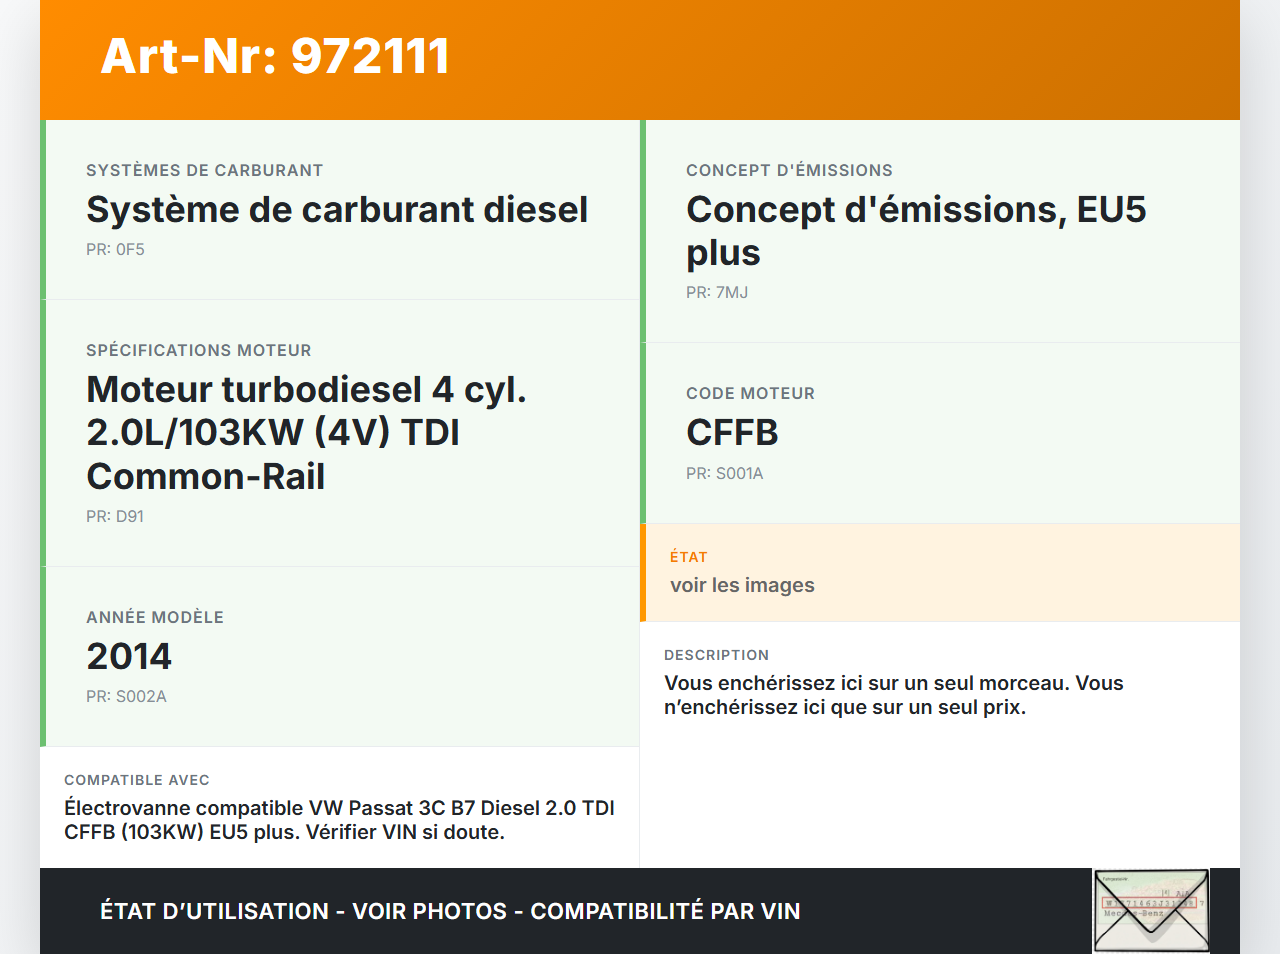Select the model year 2014 value

(129, 657)
